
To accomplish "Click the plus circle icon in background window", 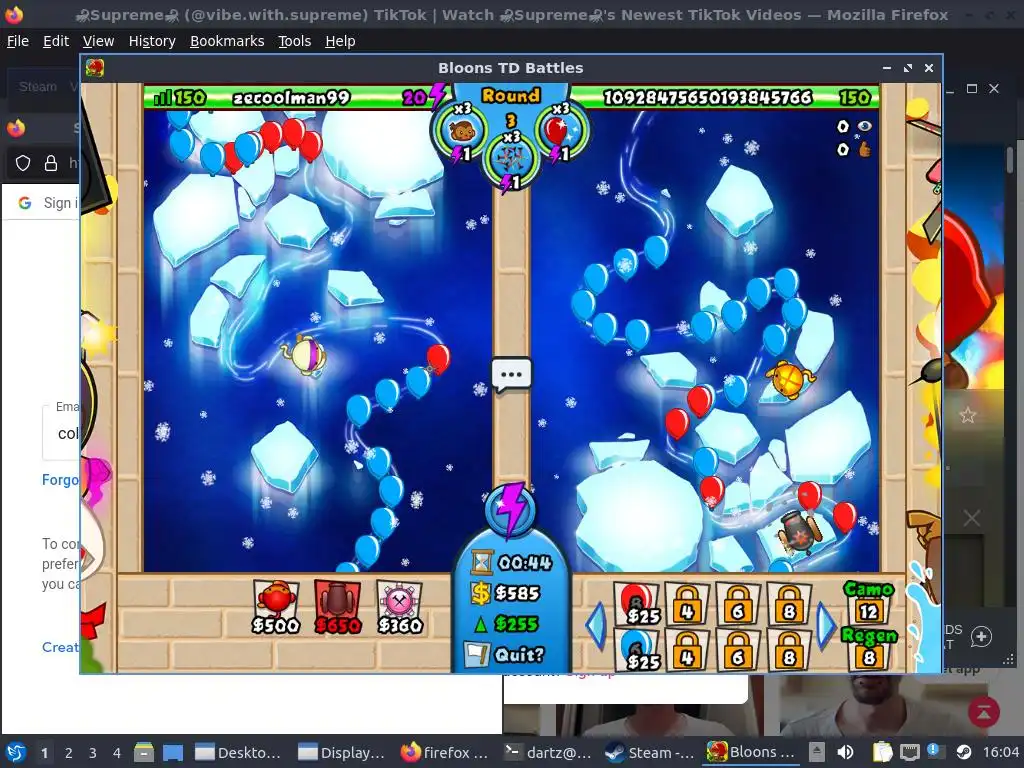I will tap(981, 637).
